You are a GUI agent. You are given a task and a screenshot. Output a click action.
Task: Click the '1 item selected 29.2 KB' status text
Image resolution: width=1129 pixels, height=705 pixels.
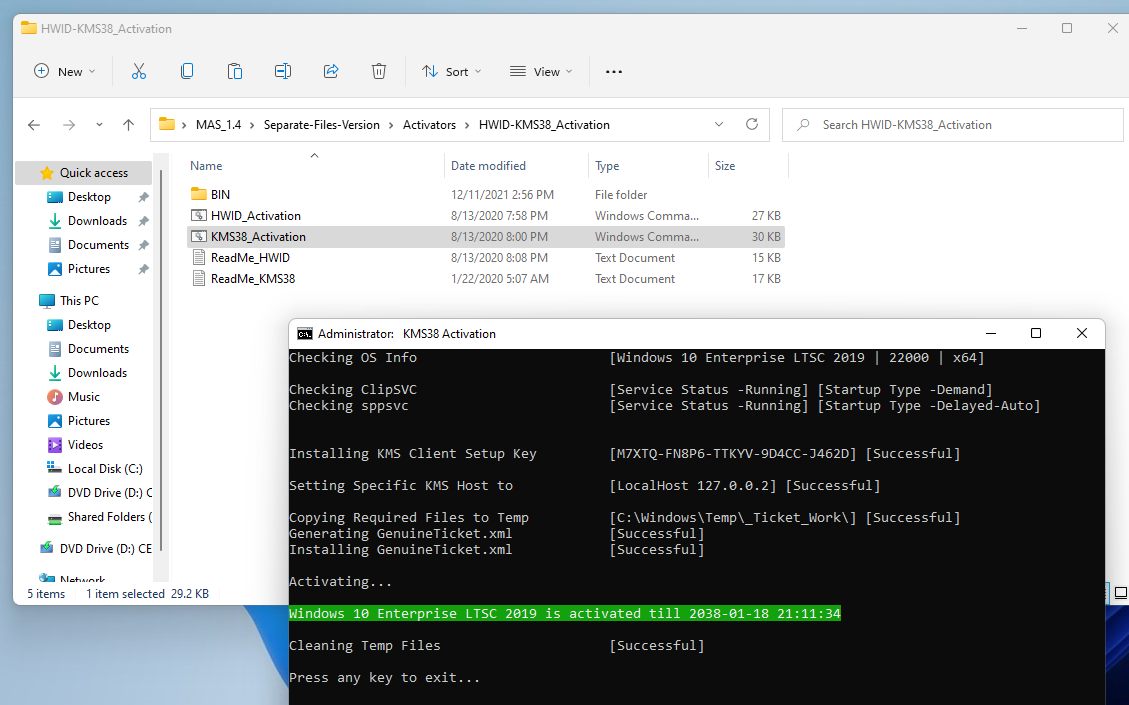click(148, 593)
